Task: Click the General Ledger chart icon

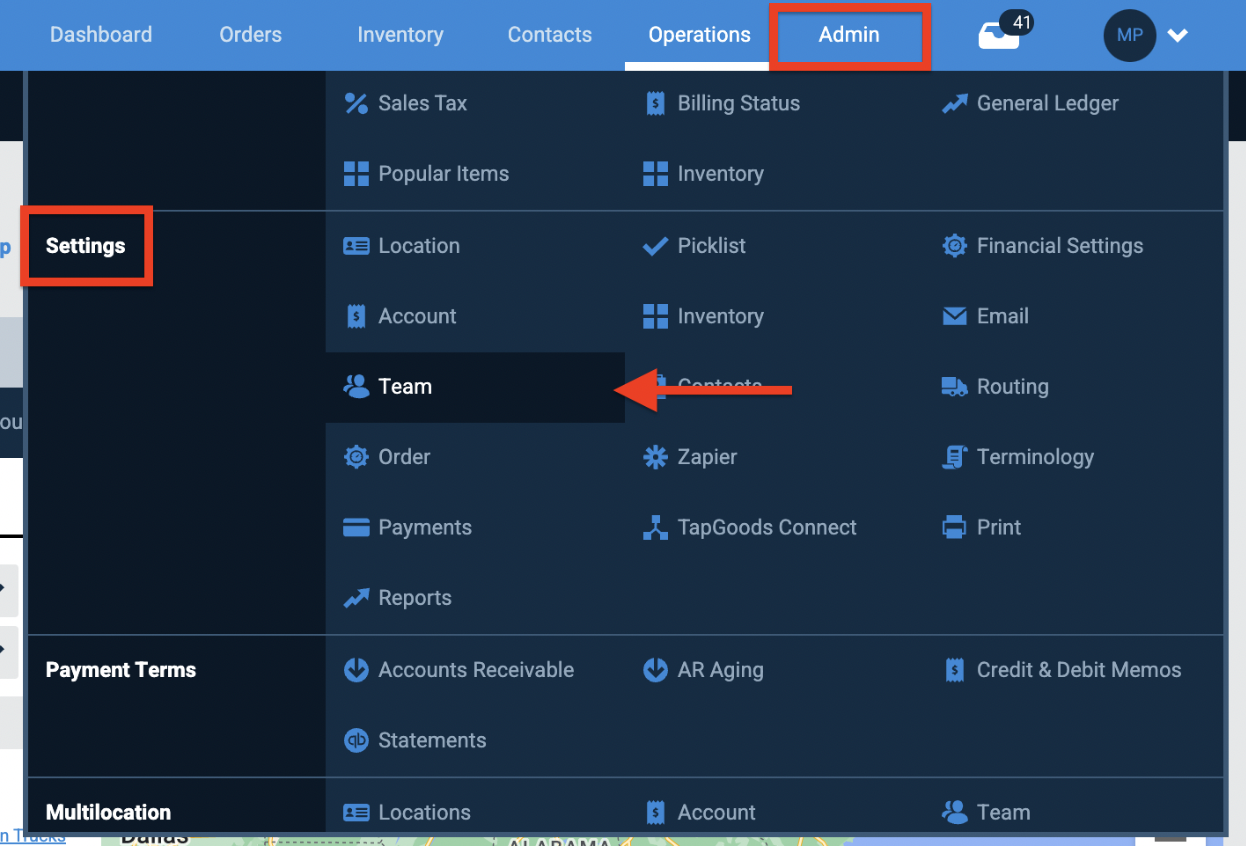Action: tap(955, 103)
